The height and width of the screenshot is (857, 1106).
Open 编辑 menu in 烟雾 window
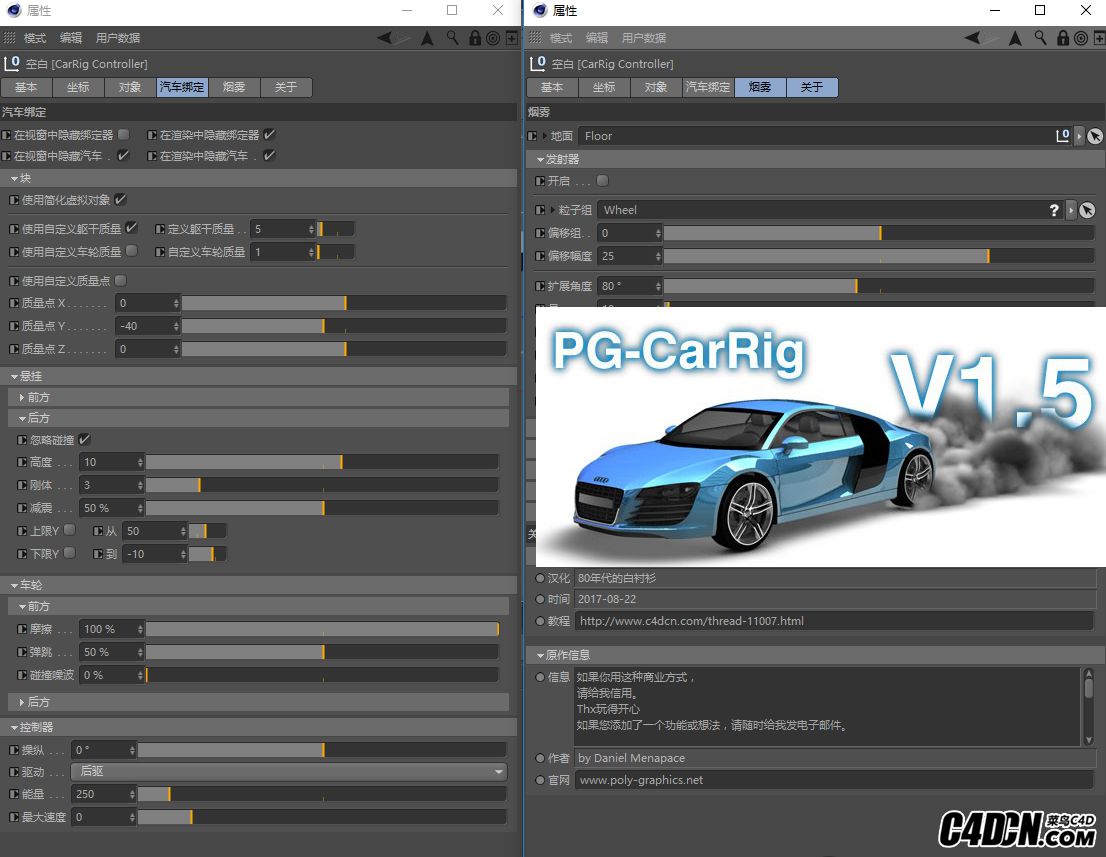point(597,38)
